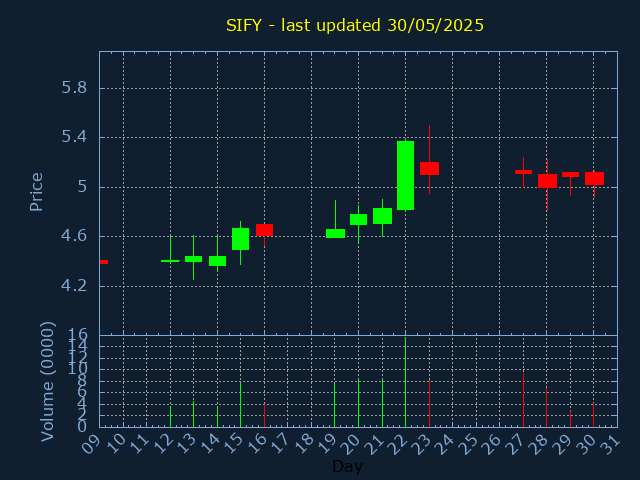Click the 4.2 price tick label
640x480 pixels.
tap(74, 286)
